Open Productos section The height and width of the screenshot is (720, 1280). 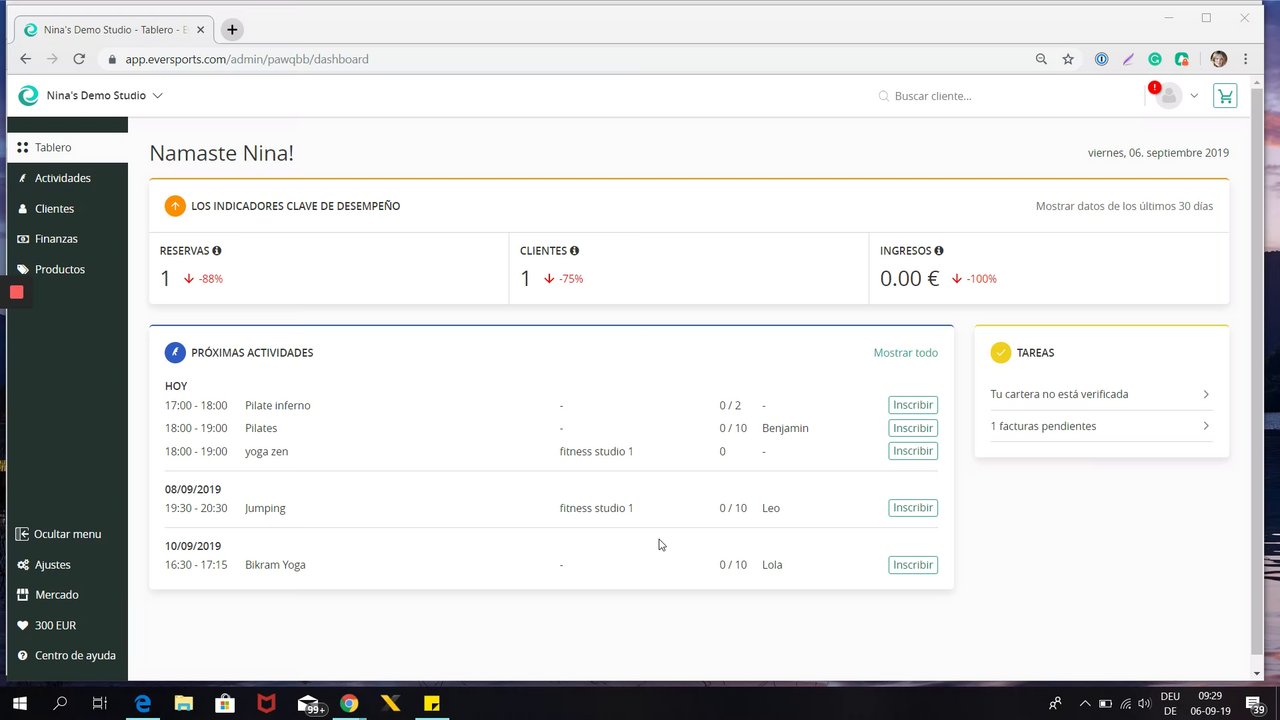67,269
